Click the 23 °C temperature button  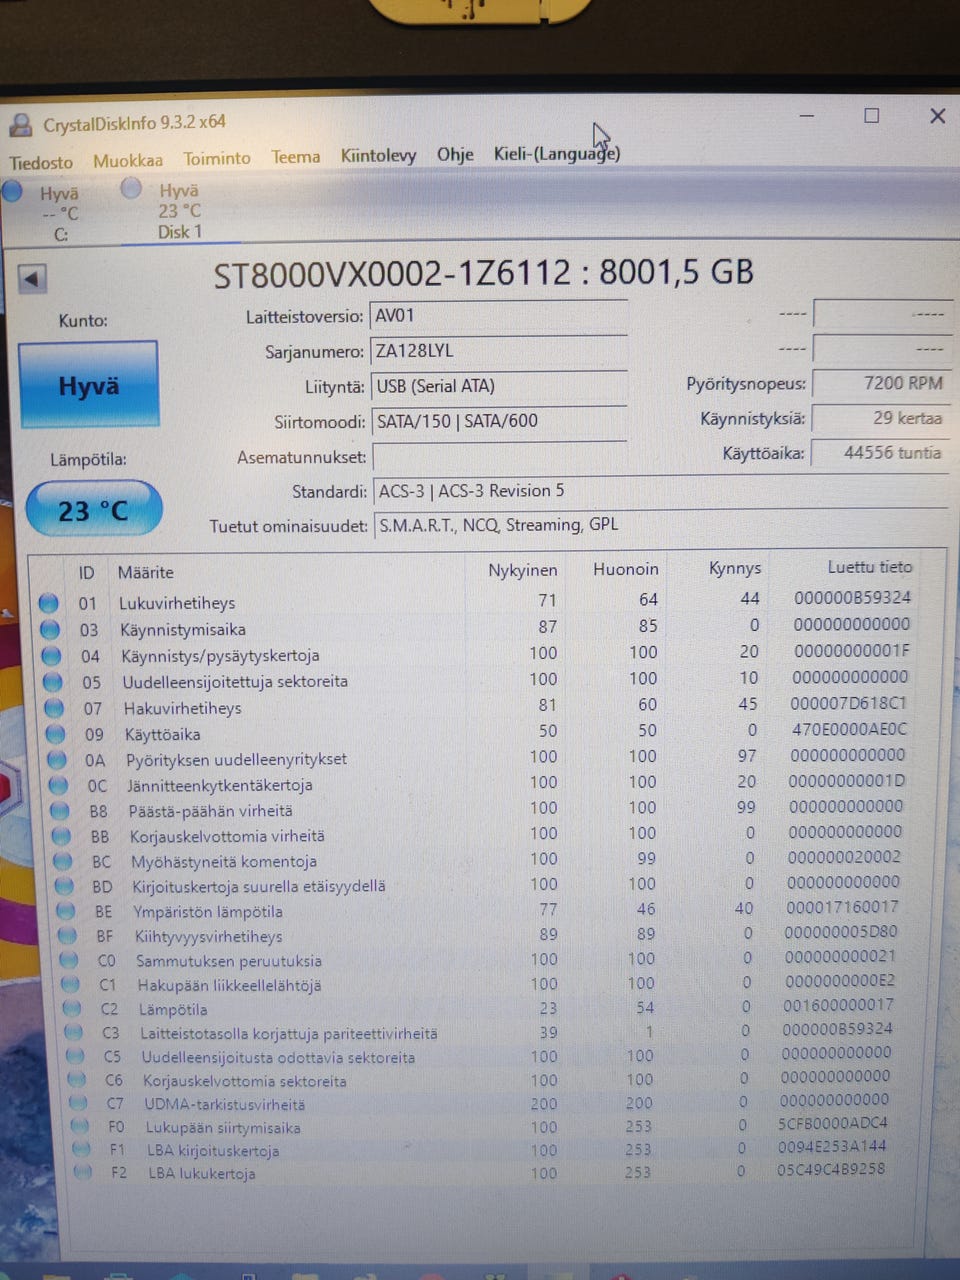[94, 510]
